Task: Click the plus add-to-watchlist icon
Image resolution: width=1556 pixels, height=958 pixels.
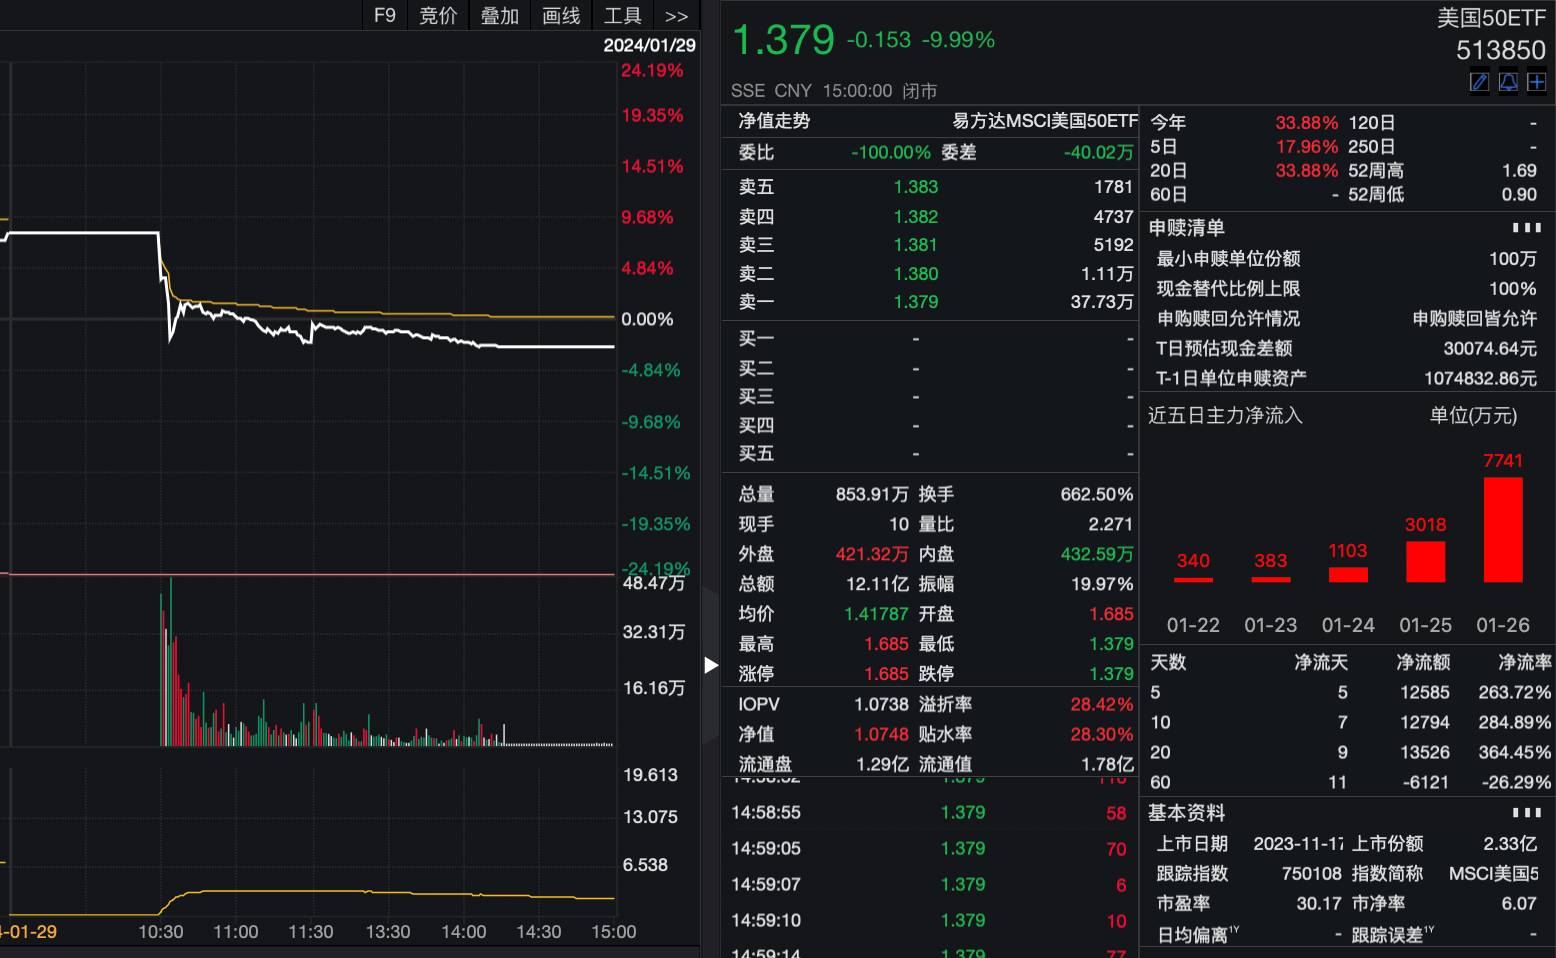Action: point(1537,82)
